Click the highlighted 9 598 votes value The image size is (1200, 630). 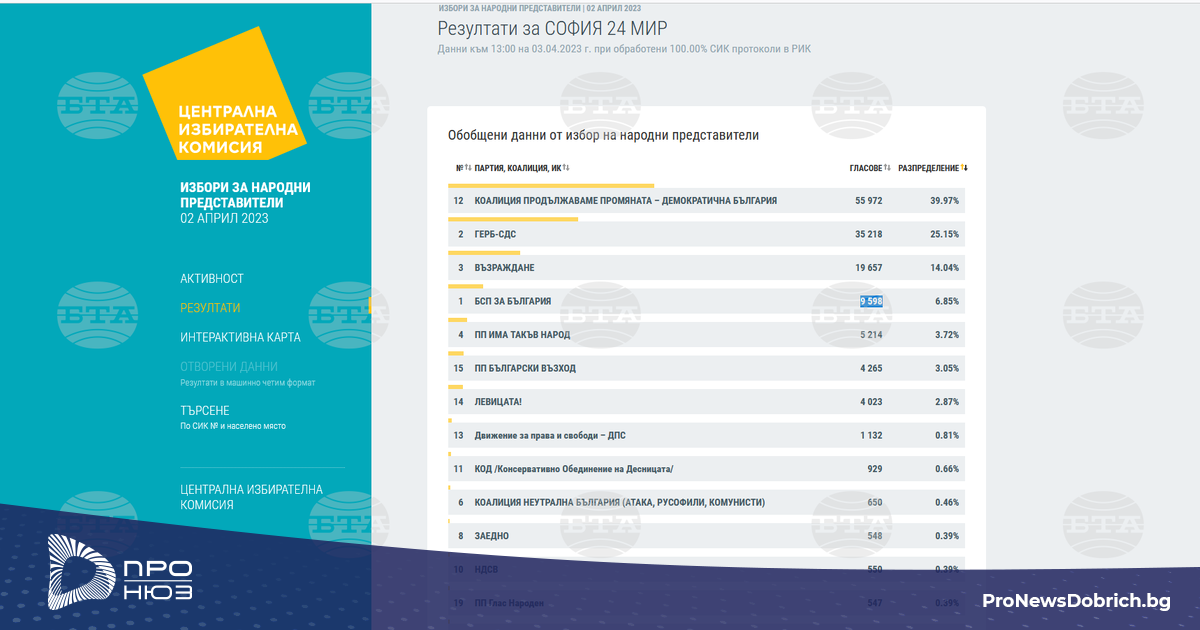coord(870,301)
